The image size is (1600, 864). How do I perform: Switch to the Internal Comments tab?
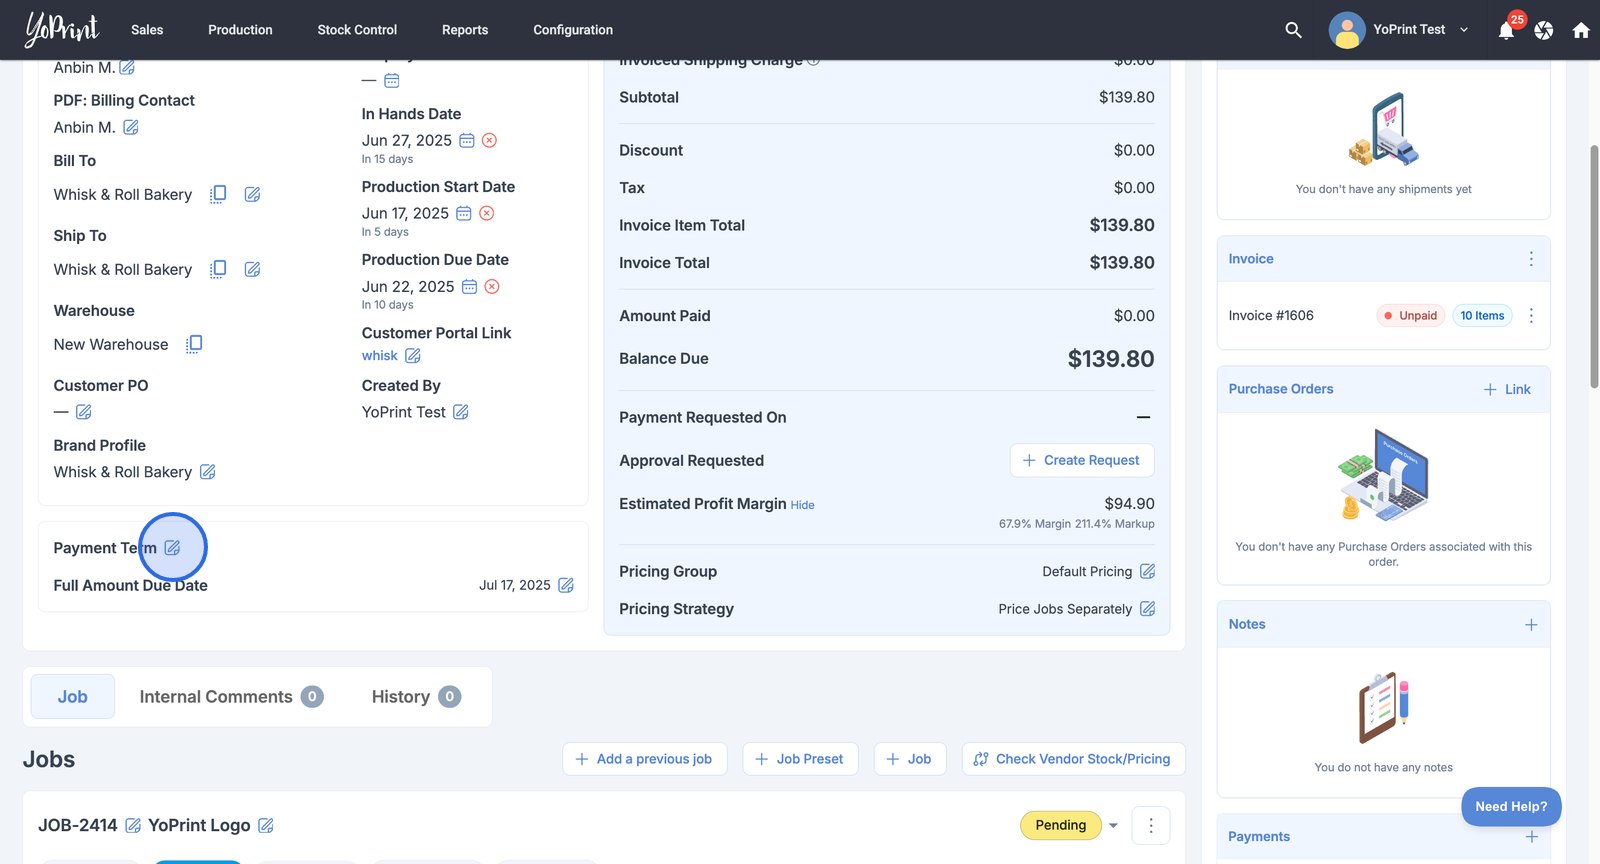click(x=230, y=697)
